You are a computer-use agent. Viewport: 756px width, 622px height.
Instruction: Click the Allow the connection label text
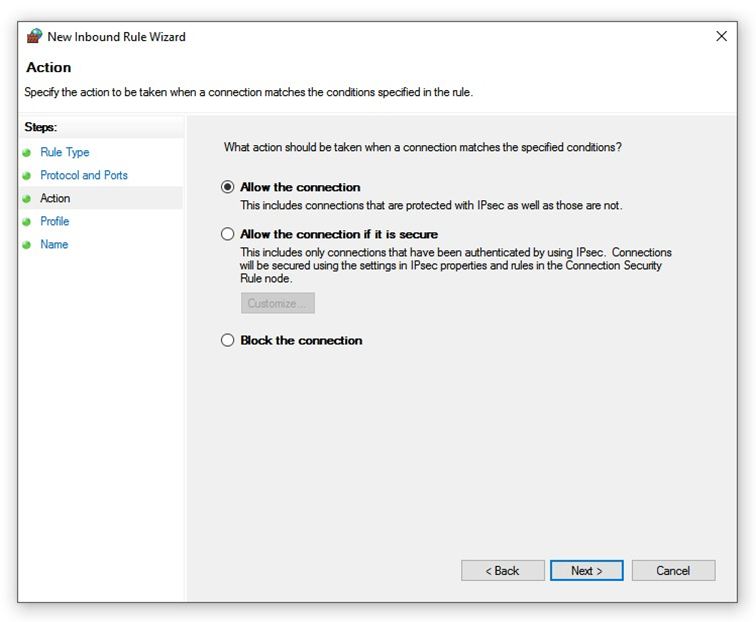click(300, 187)
